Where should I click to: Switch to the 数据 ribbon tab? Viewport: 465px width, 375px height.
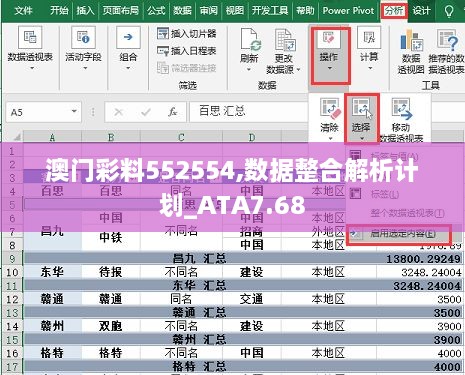coord(182,11)
